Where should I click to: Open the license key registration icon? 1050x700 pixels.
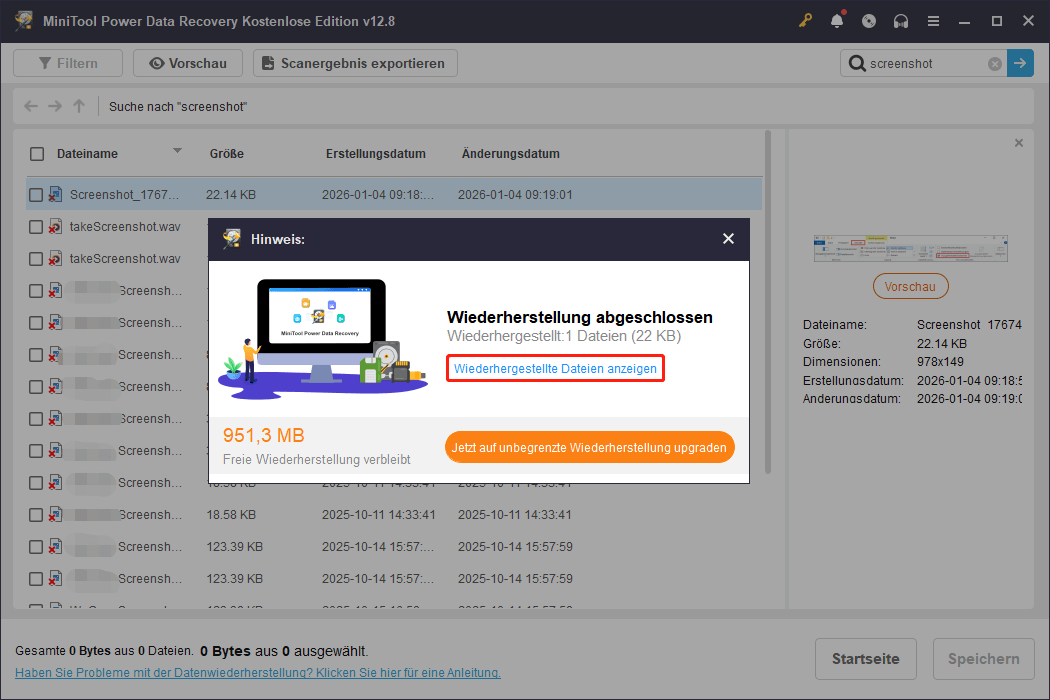click(x=805, y=20)
